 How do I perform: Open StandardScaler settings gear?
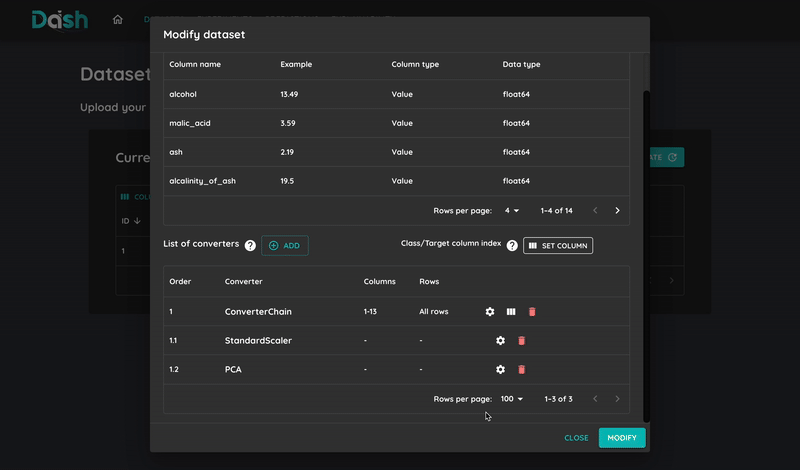(501, 340)
